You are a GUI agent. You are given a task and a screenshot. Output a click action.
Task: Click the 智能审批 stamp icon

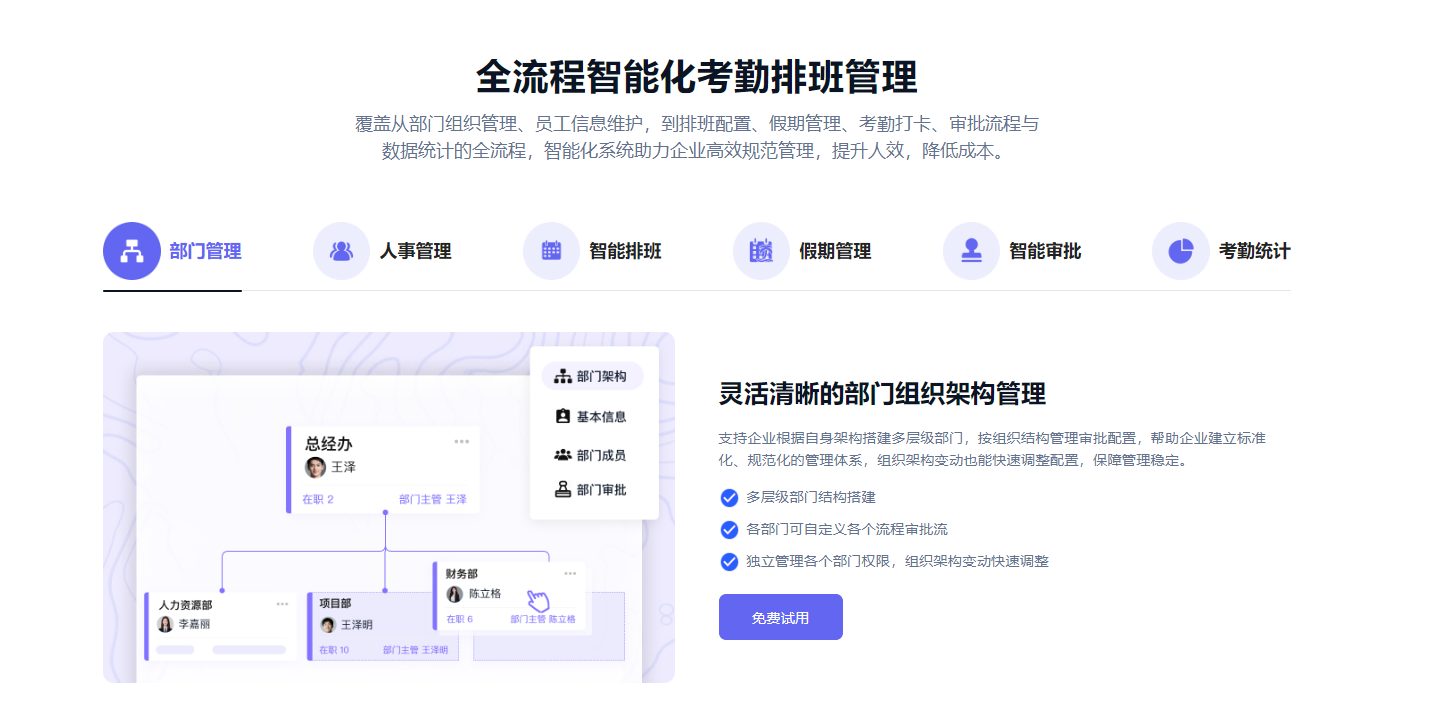click(x=971, y=251)
